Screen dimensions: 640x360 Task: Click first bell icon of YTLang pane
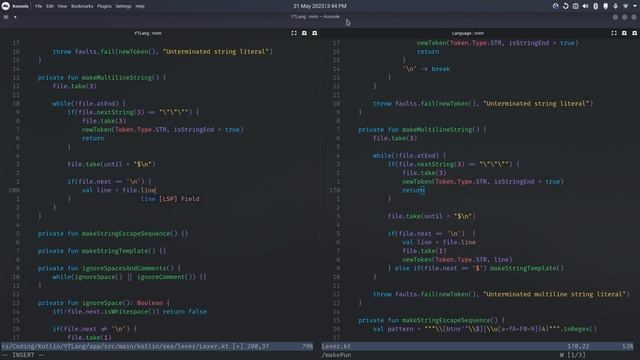[304, 33]
